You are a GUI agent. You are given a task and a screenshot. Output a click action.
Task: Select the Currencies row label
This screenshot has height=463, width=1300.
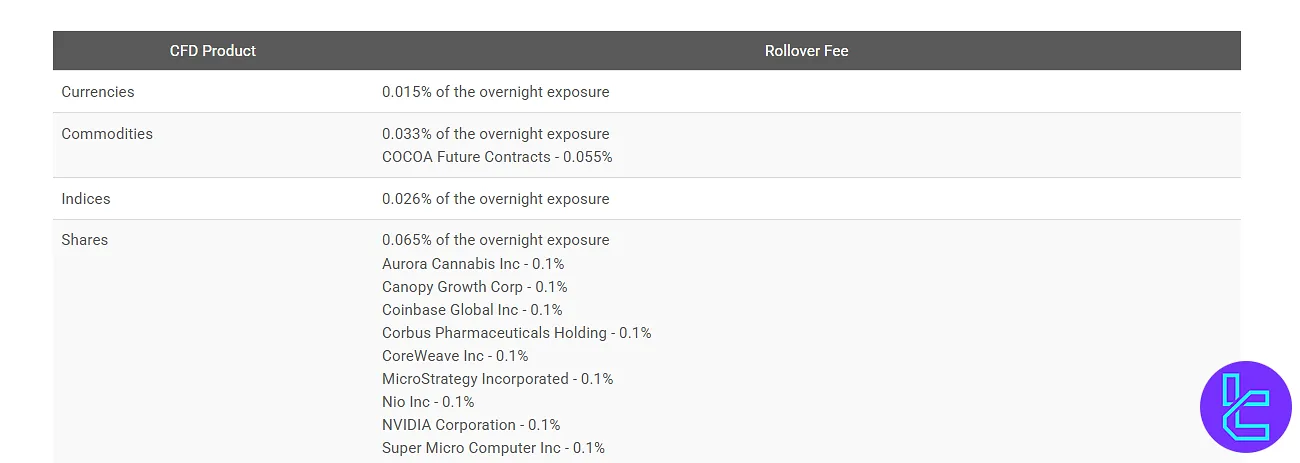98,92
